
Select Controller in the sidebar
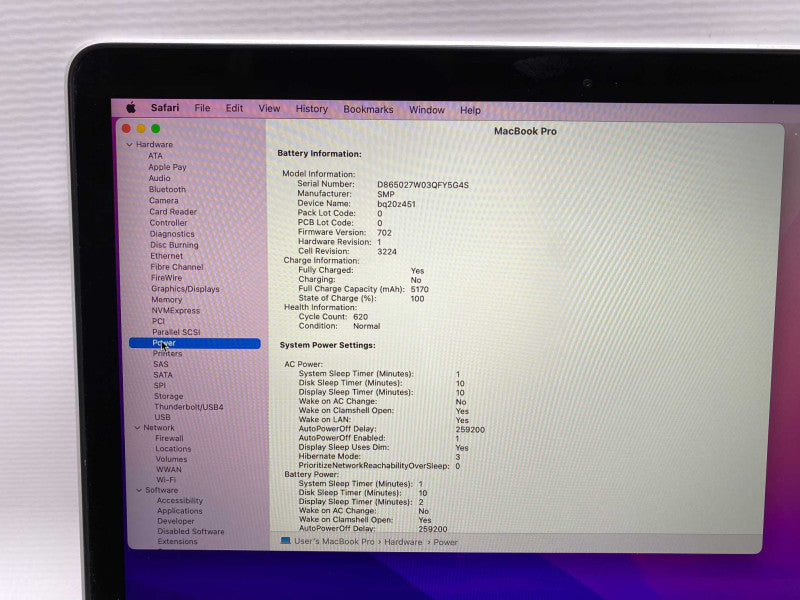point(168,223)
